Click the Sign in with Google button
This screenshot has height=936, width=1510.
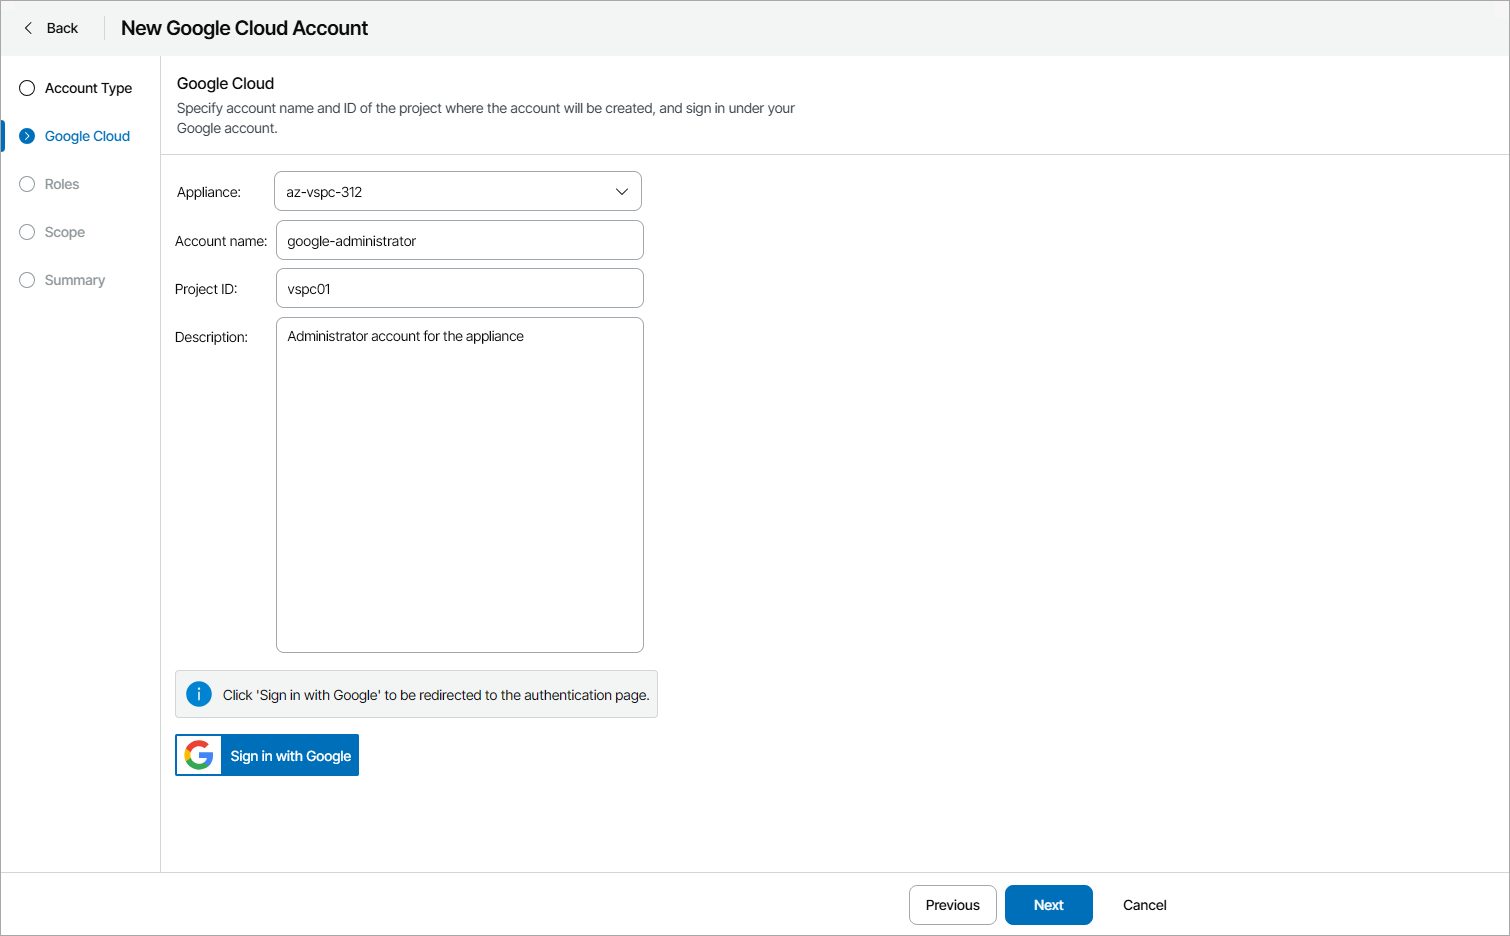[290, 755]
